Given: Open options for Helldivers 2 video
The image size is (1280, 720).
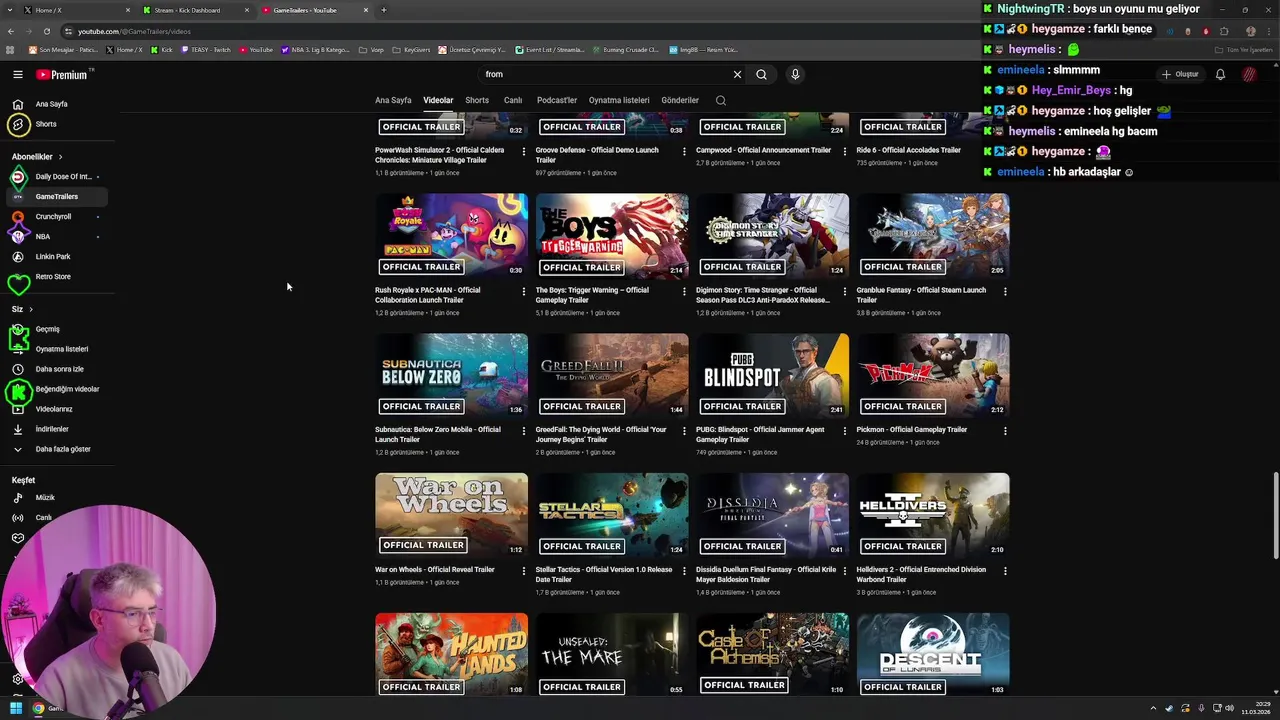Looking at the screenshot, I should click(x=1005, y=571).
